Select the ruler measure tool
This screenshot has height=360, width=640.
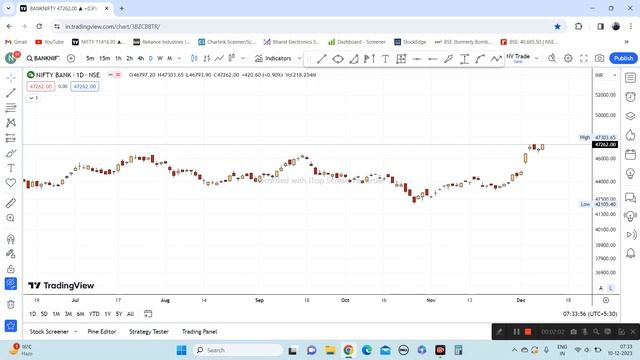(x=11, y=203)
